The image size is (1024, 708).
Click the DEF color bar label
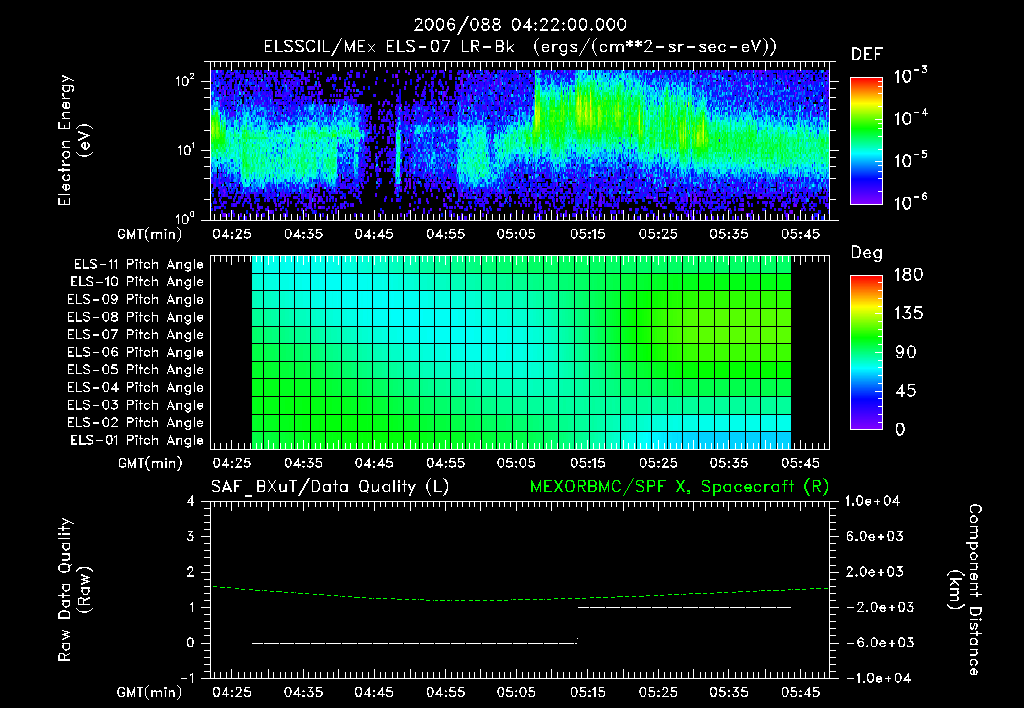click(x=867, y=54)
